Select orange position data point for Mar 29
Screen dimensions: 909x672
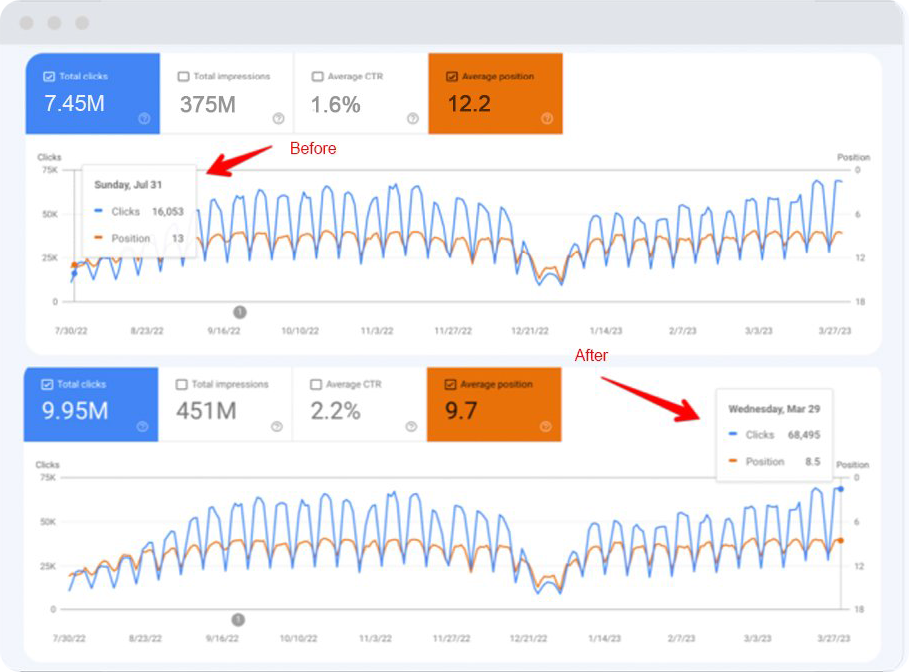pos(840,540)
